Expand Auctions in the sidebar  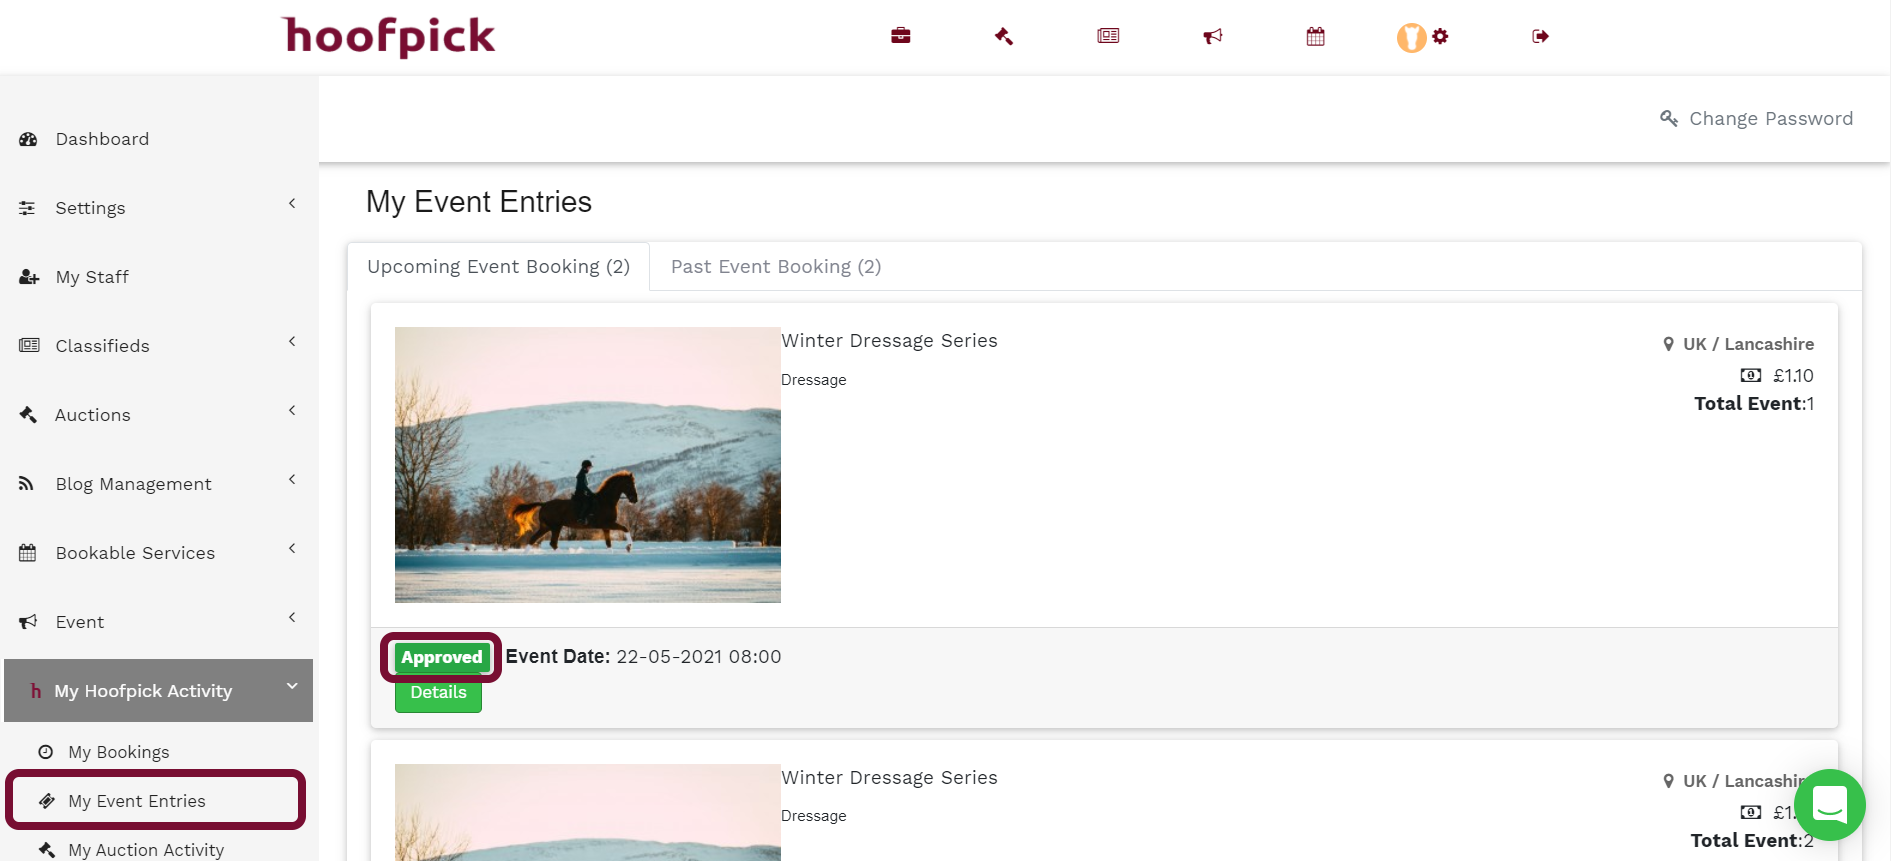(158, 415)
